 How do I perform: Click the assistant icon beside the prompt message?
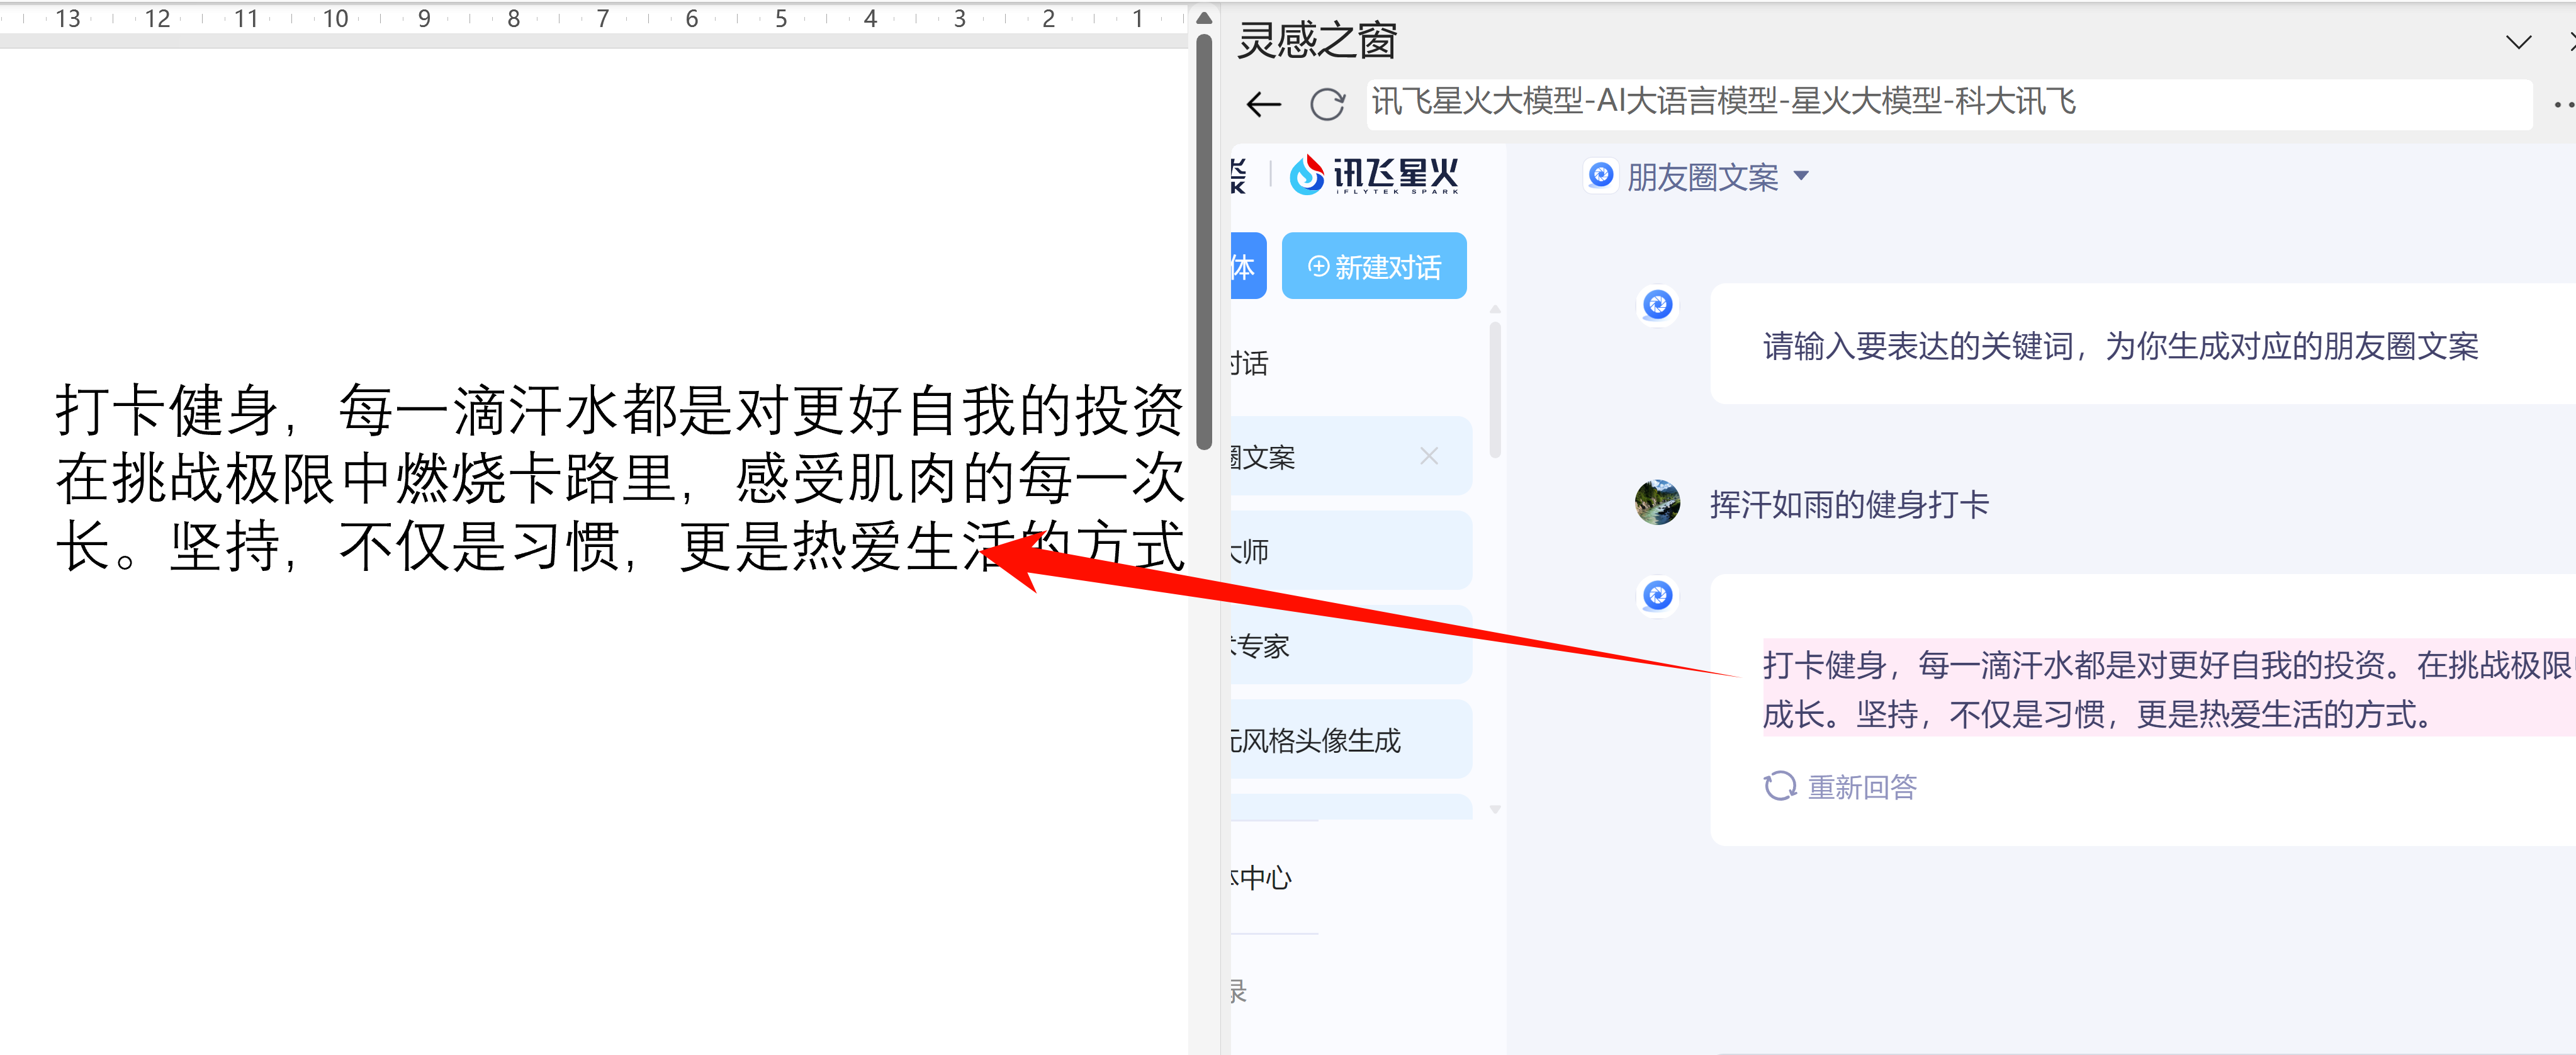point(1657,305)
